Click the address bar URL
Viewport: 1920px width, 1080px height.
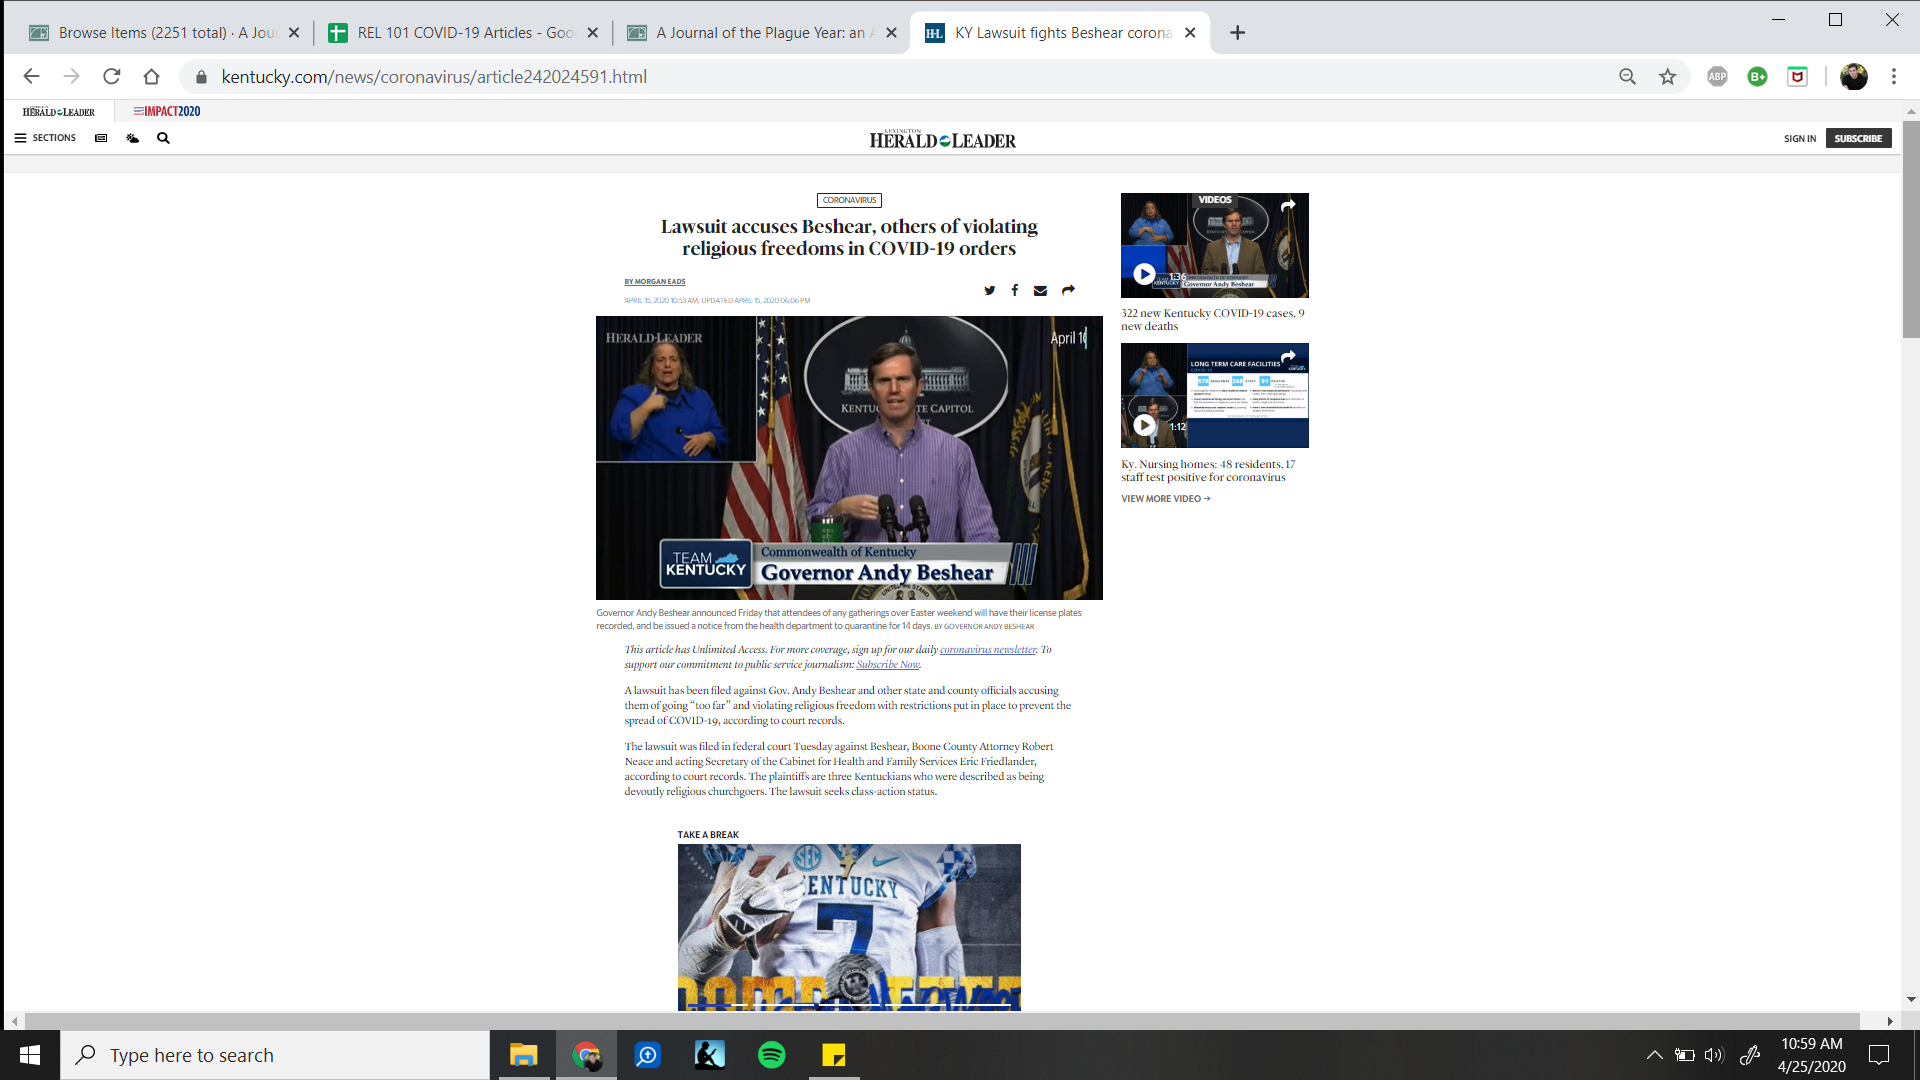pyautogui.click(x=434, y=77)
